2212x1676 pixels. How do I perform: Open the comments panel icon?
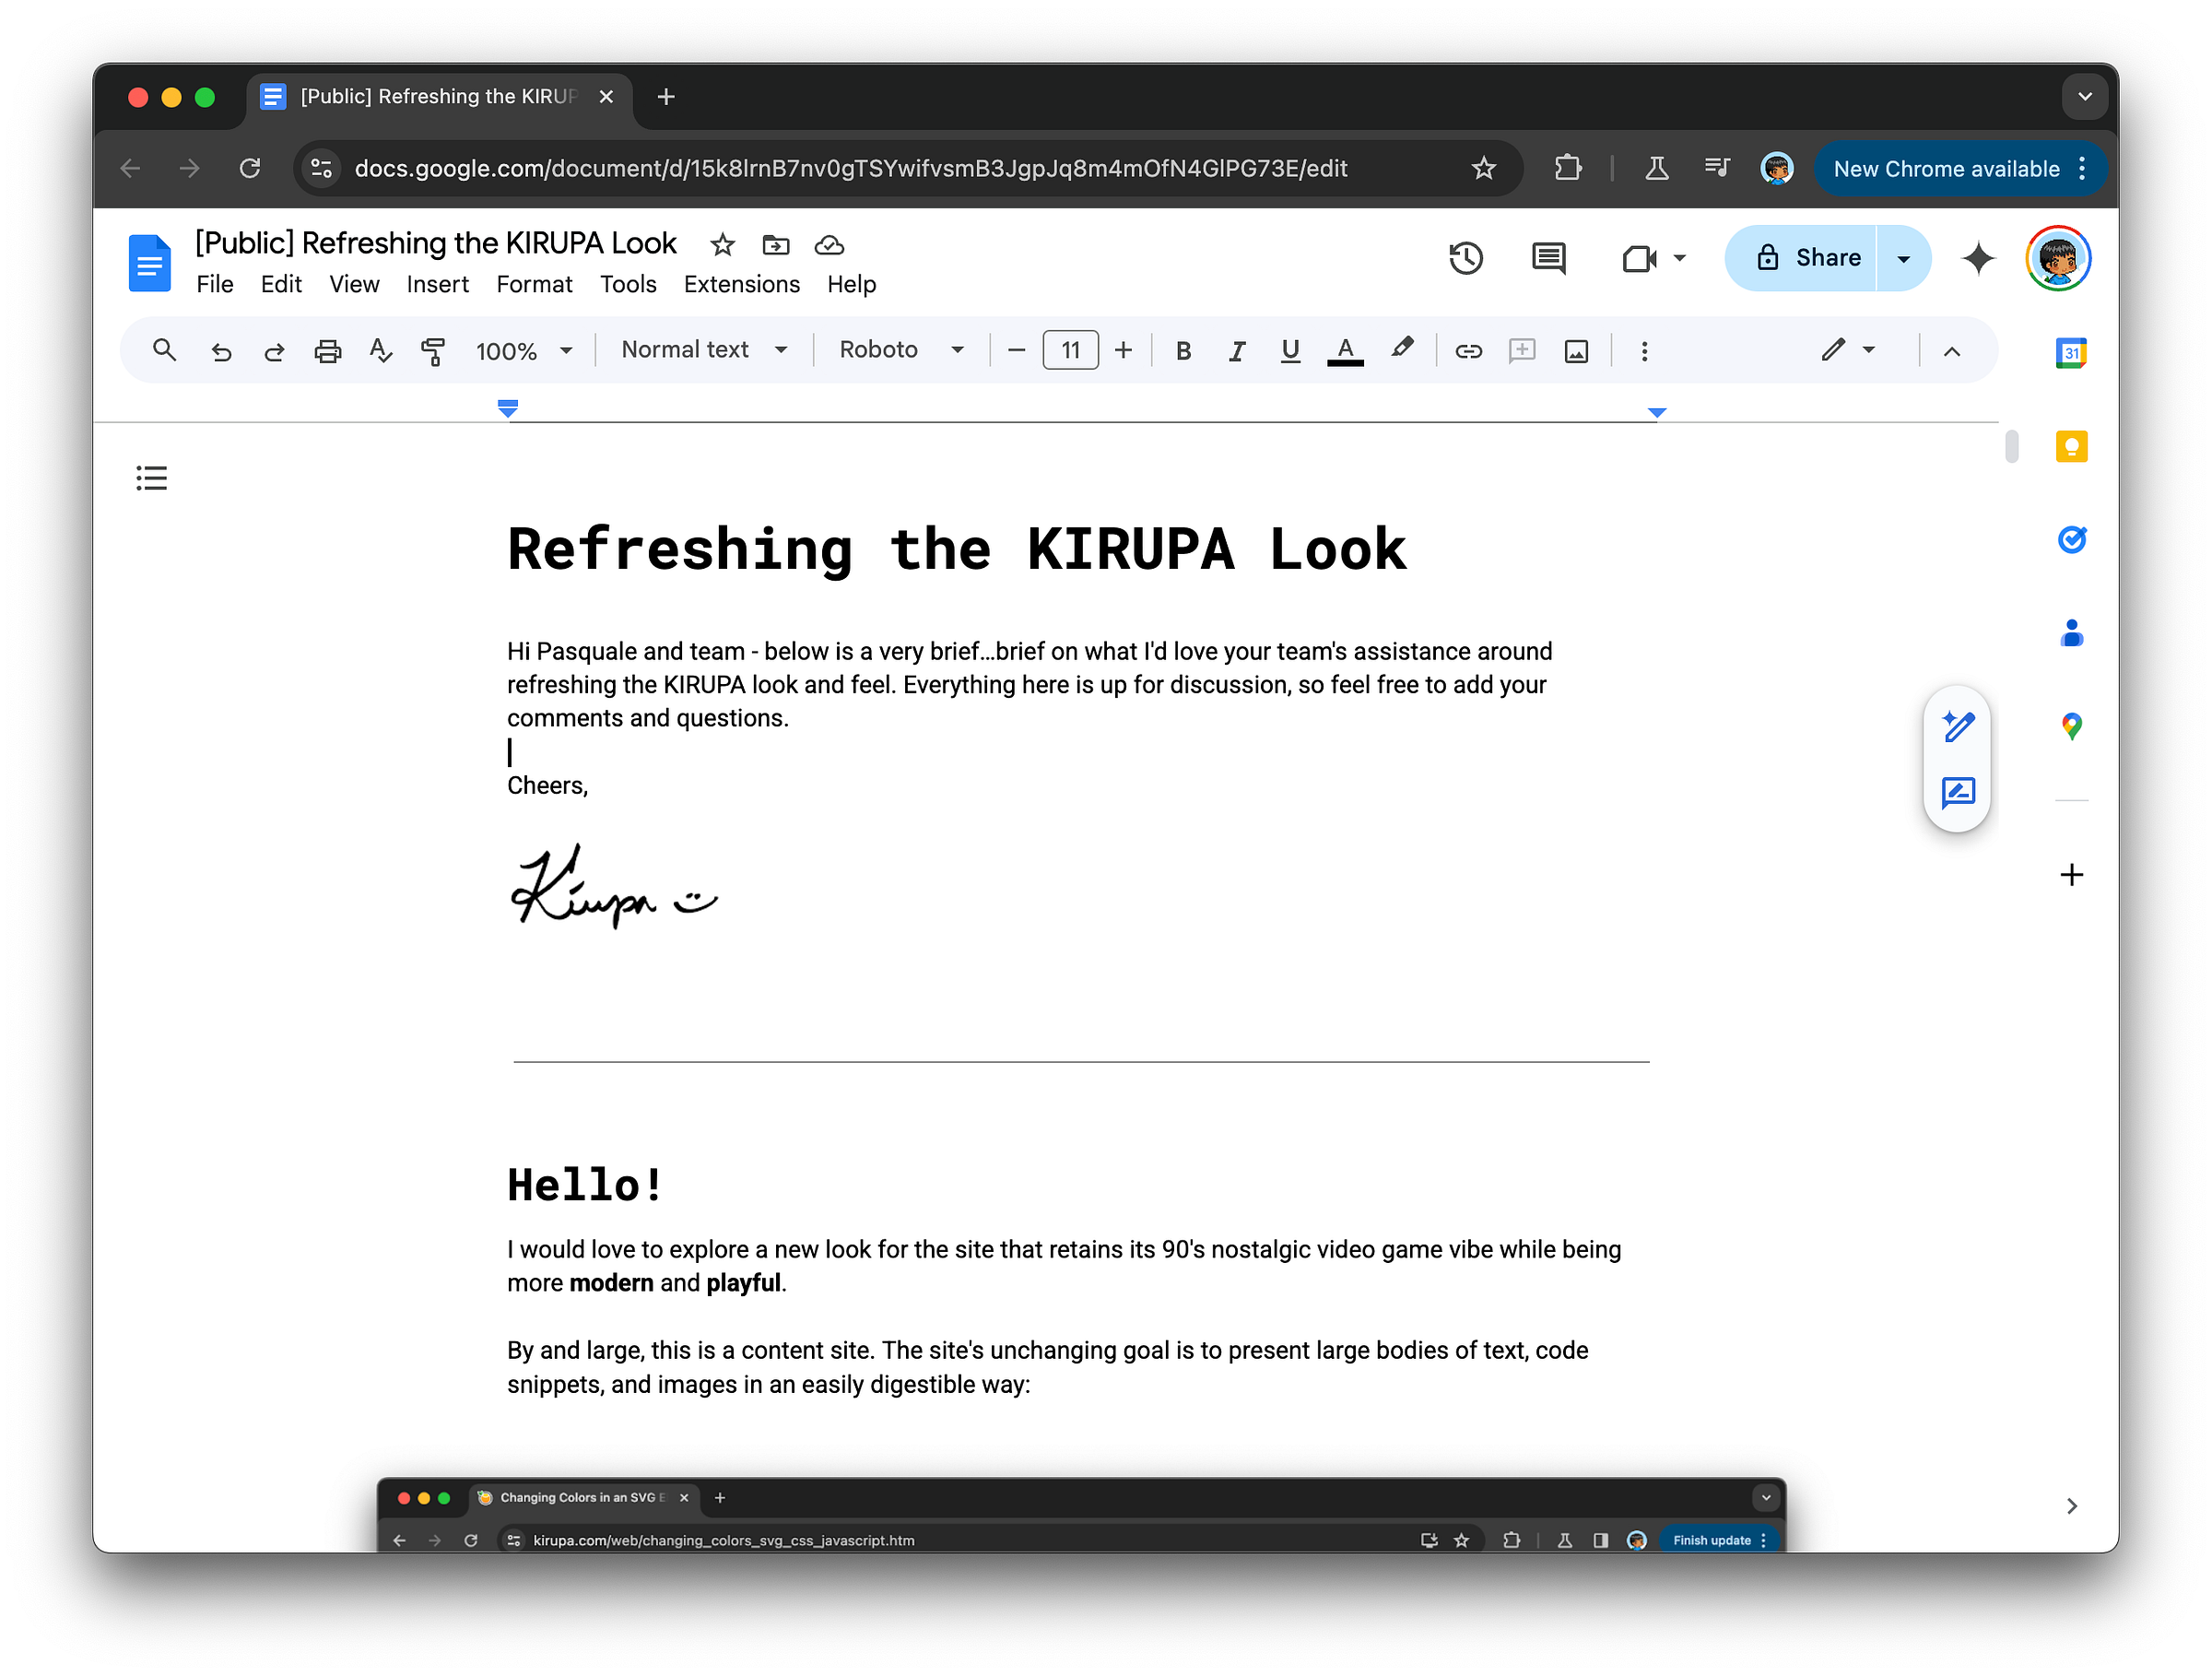point(1548,258)
